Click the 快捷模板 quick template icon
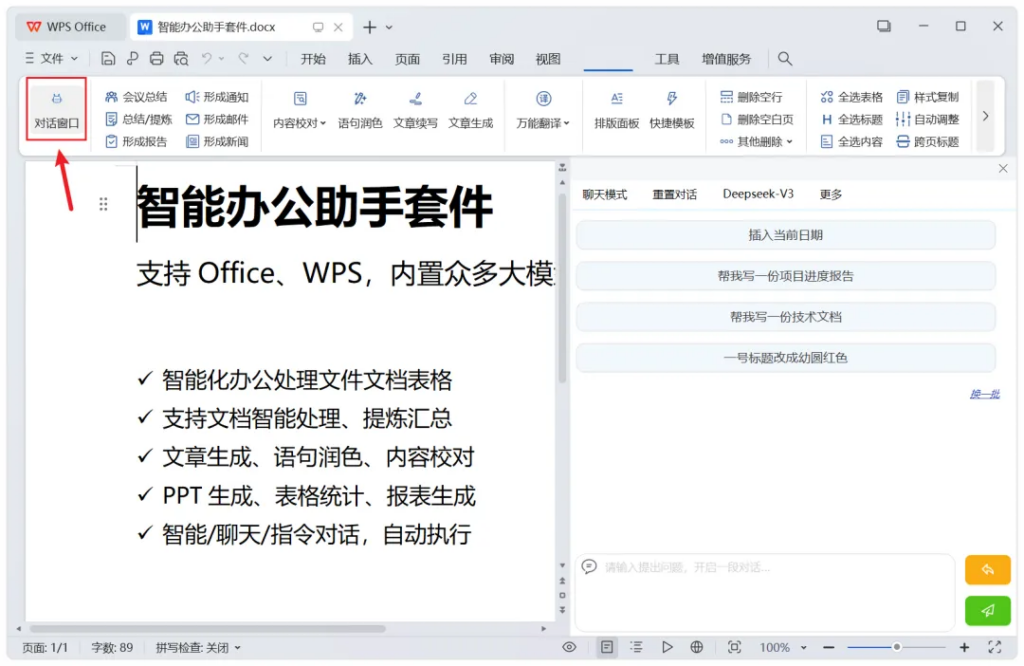The height and width of the screenshot is (666, 1024). 671,110
